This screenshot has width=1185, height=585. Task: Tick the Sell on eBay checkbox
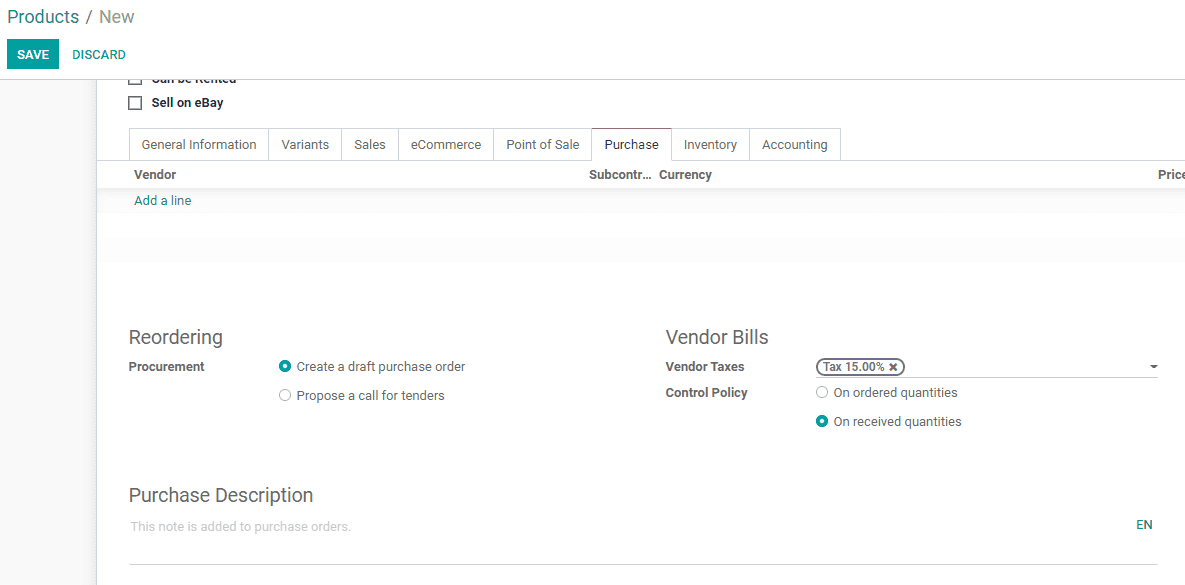click(135, 103)
